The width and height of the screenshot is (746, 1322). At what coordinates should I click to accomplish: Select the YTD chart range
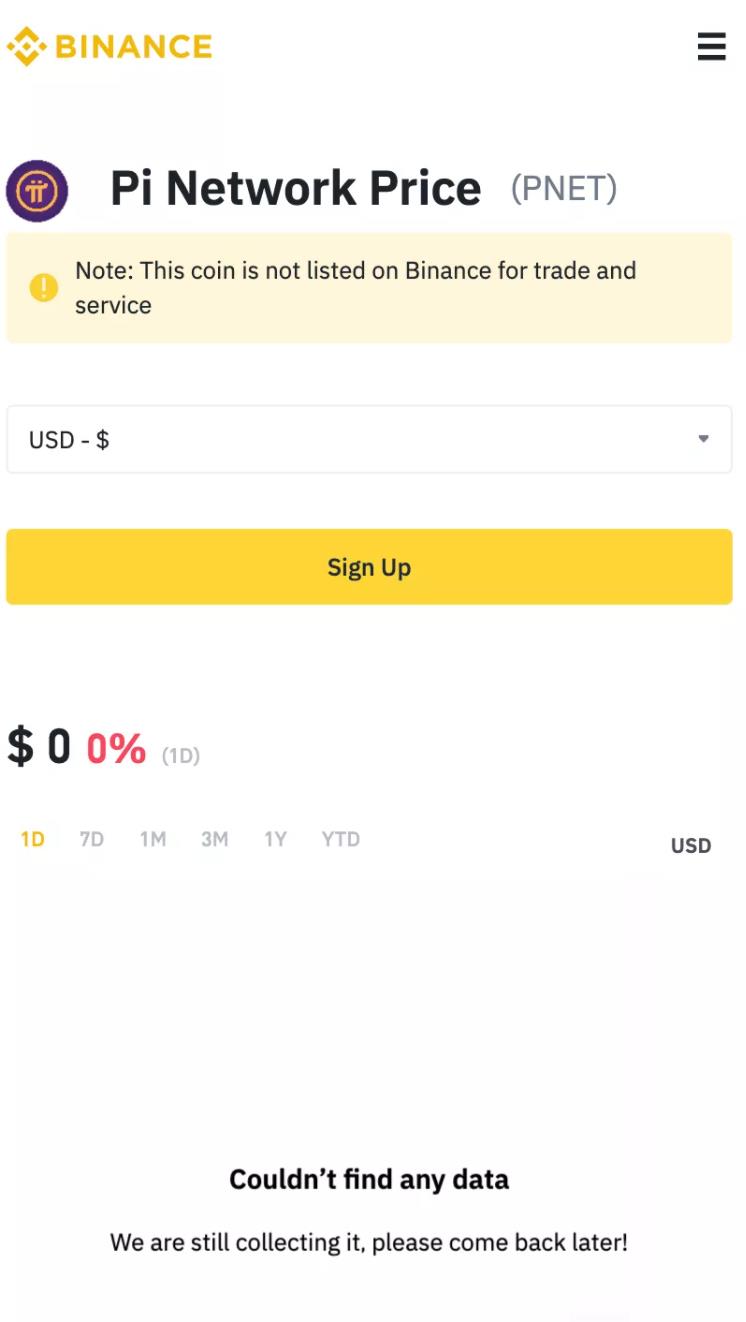pos(340,839)
